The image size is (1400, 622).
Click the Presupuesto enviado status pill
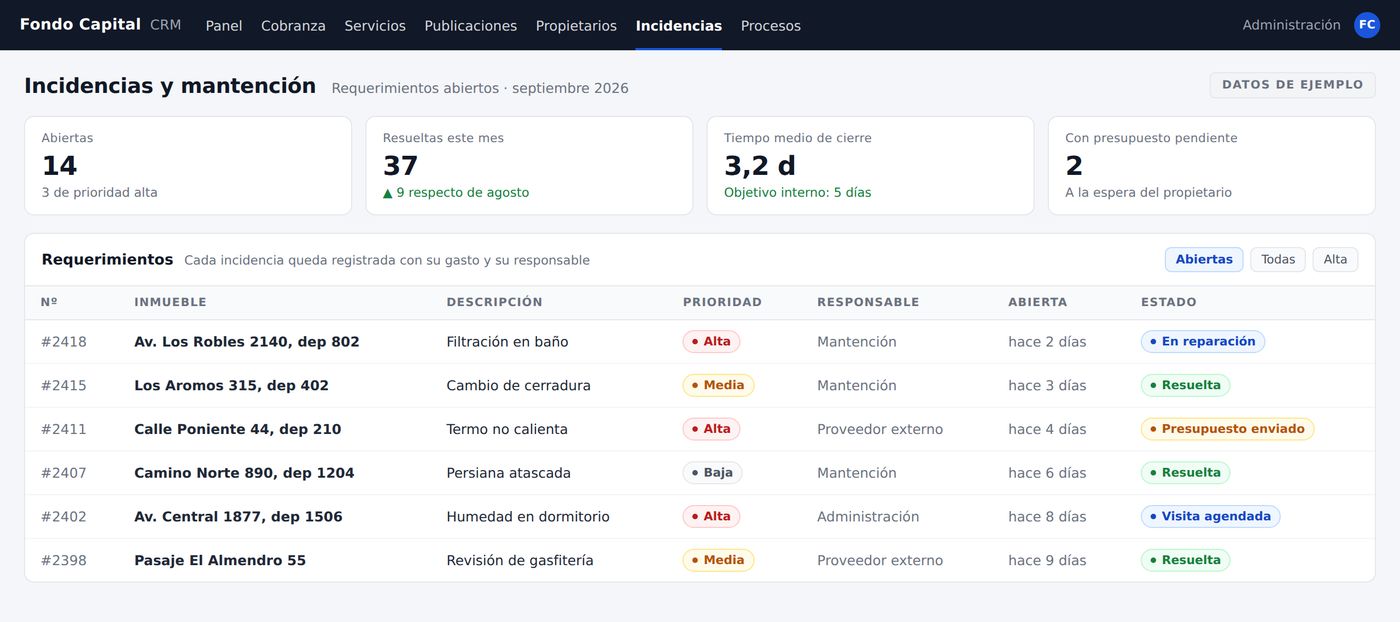click(1227, 429)
